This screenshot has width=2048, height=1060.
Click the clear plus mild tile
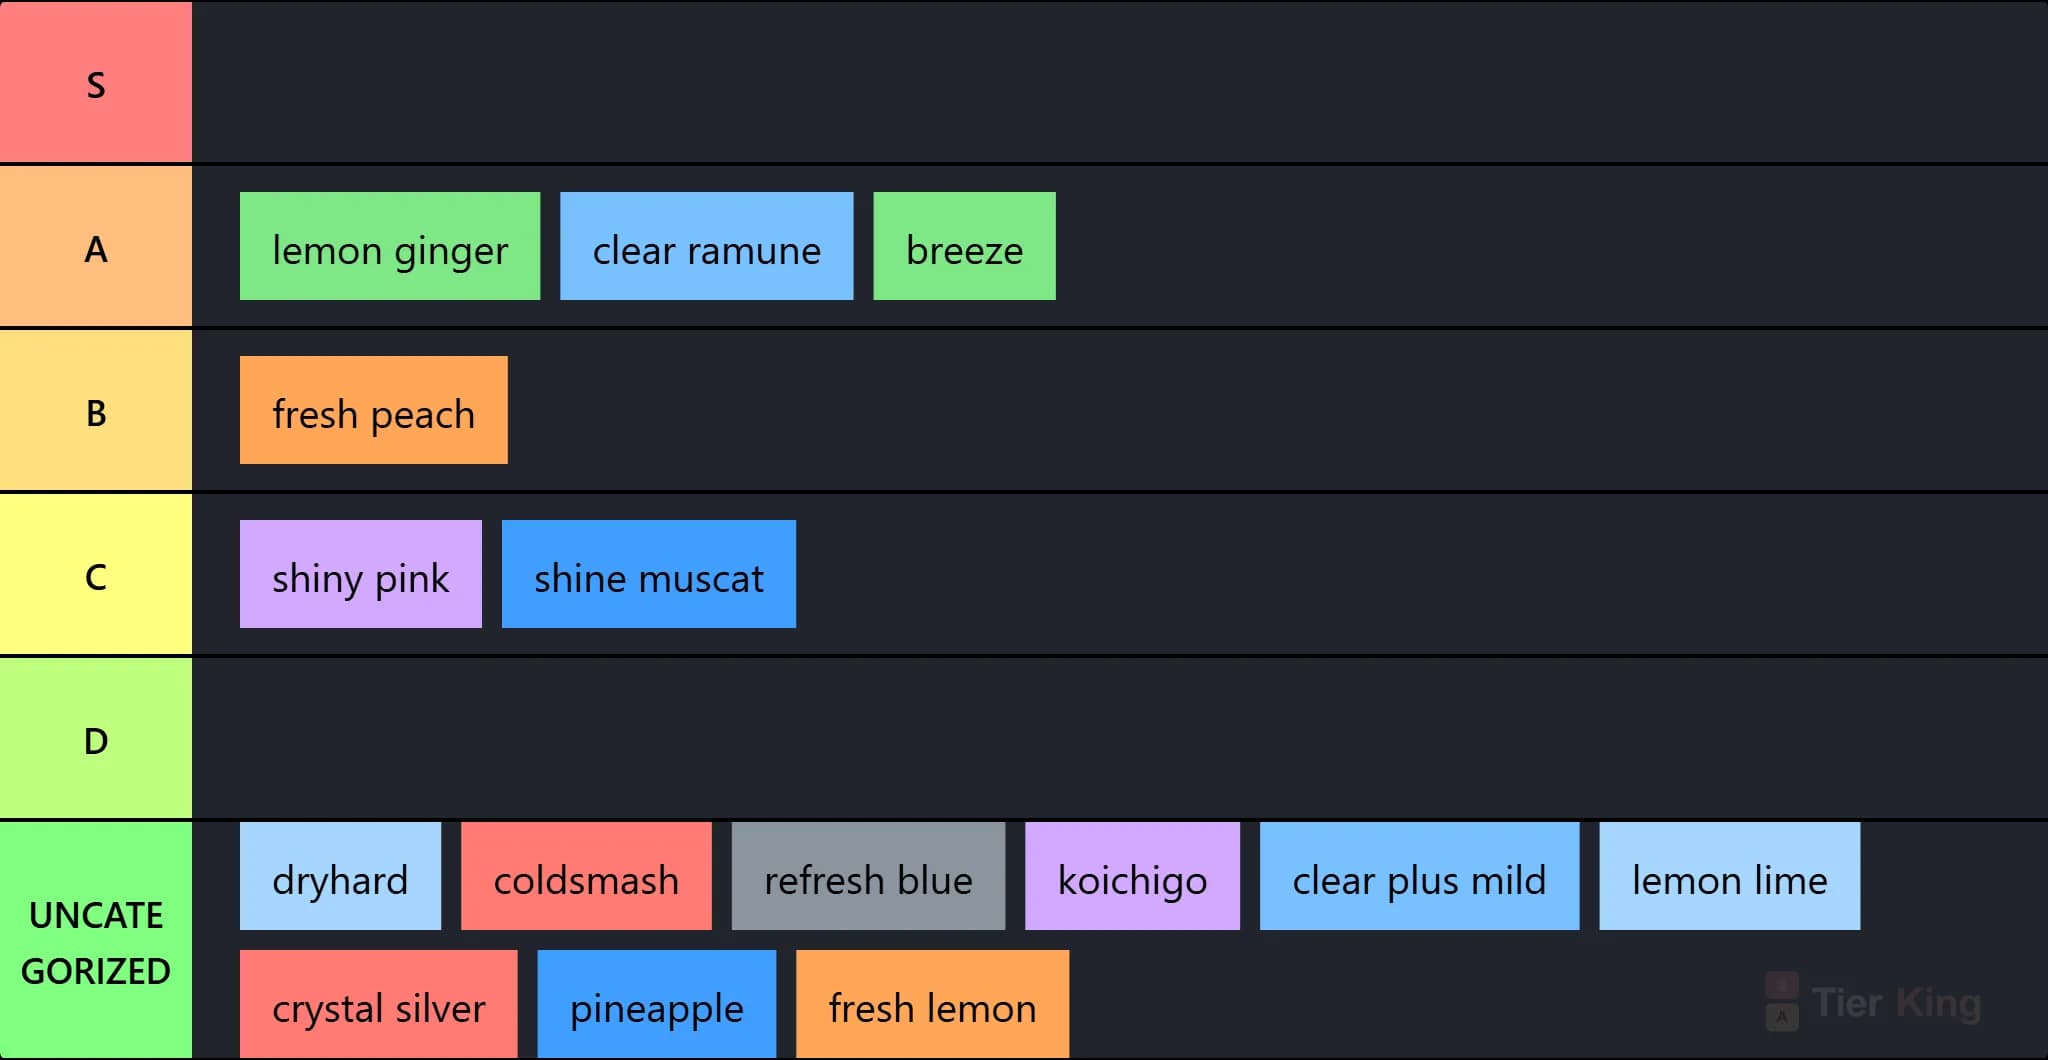1419,876
